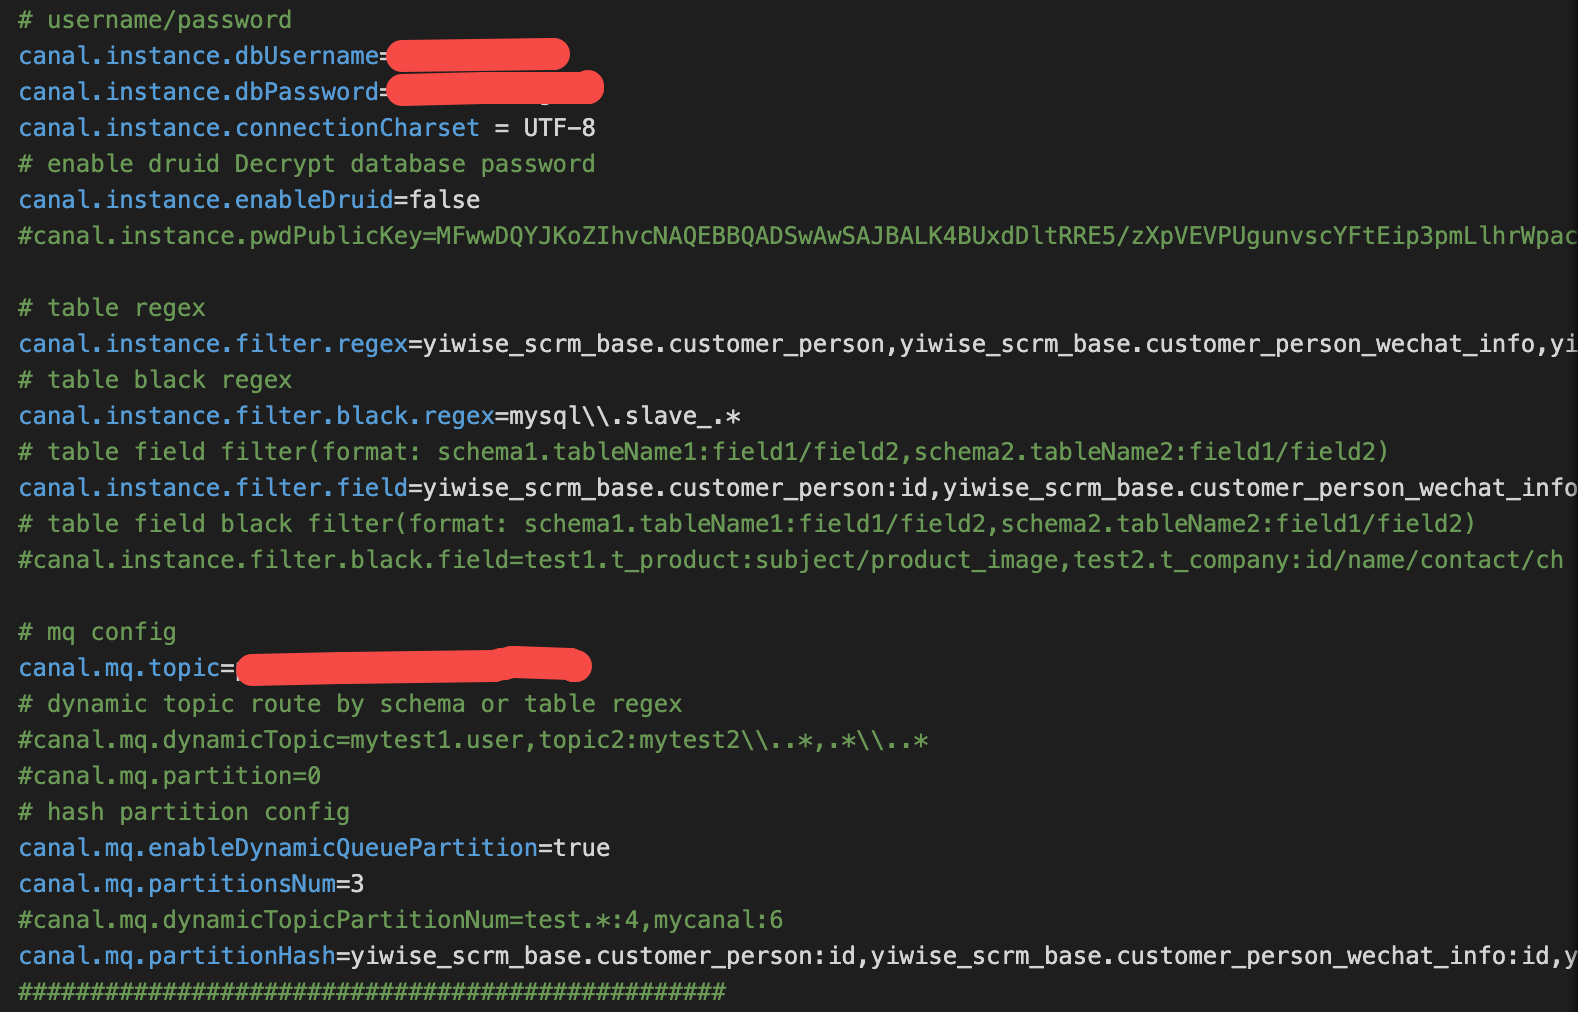Click the hash symbol separator line at bottom
This screenshot has height=1012, width=1578.
click(372, 992)
